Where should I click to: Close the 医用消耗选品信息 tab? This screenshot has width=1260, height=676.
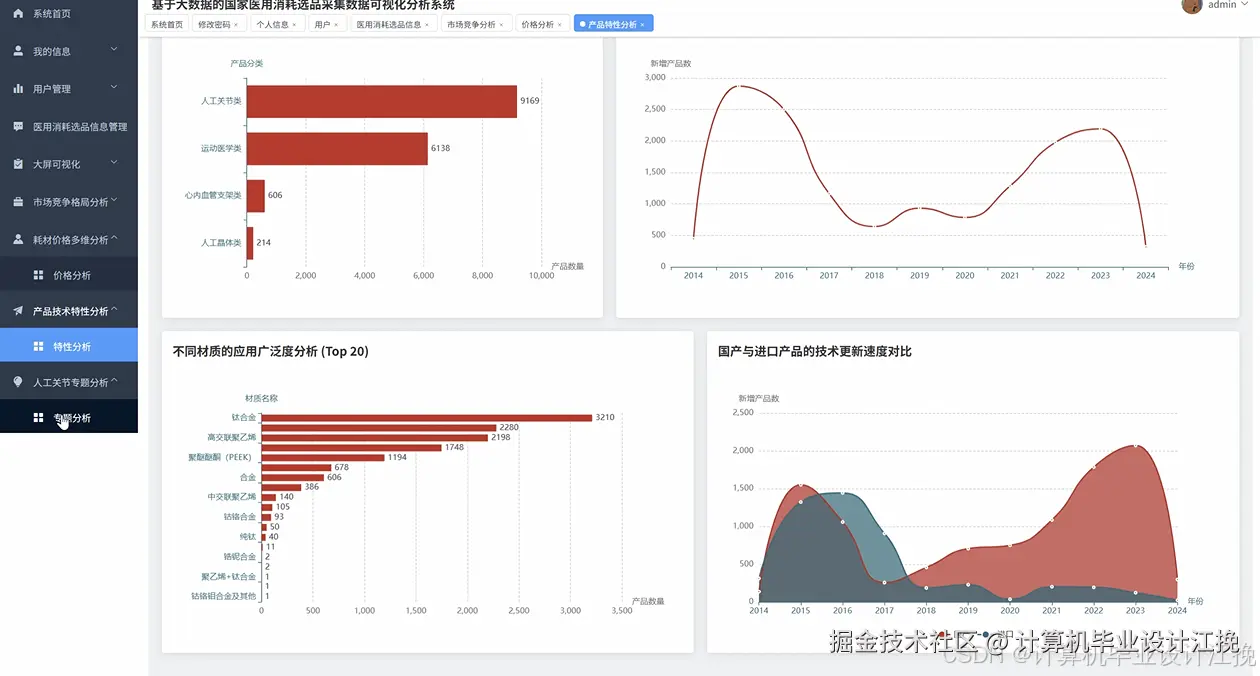pyautogui.click(x=427, y=24)
